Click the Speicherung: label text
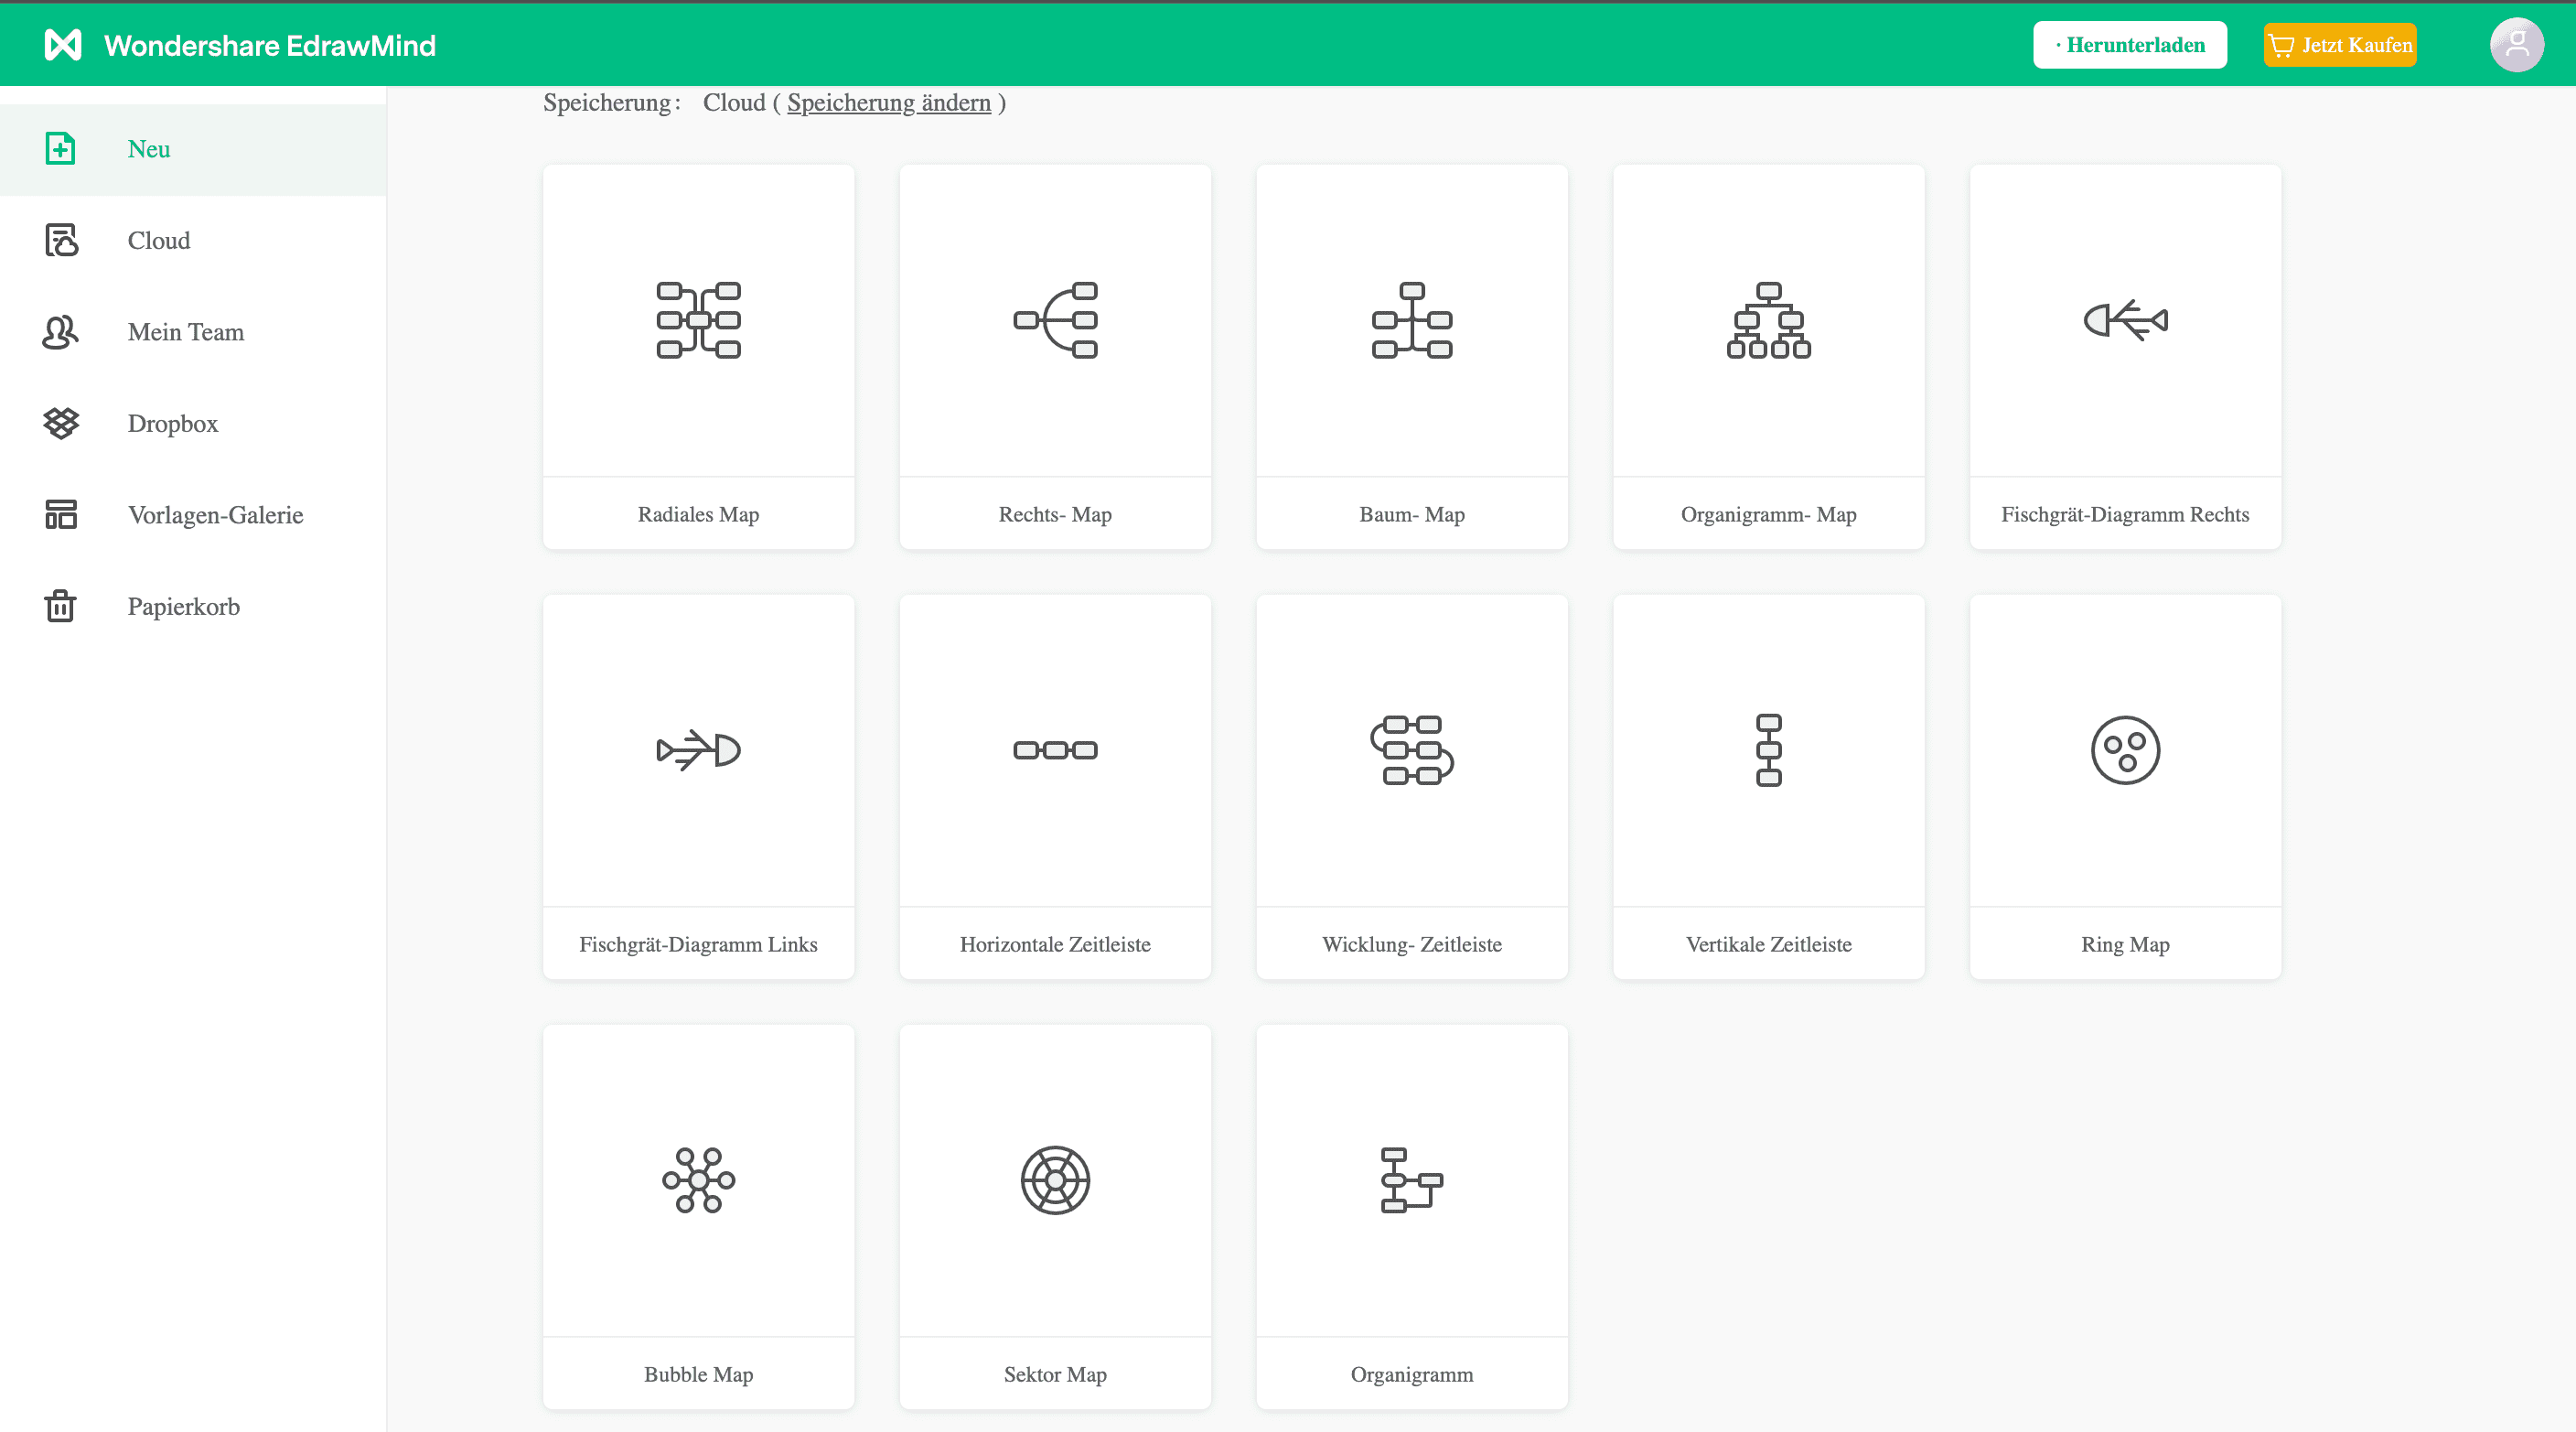Viewport: 2576px width, 1432px height. pos(611,103)
